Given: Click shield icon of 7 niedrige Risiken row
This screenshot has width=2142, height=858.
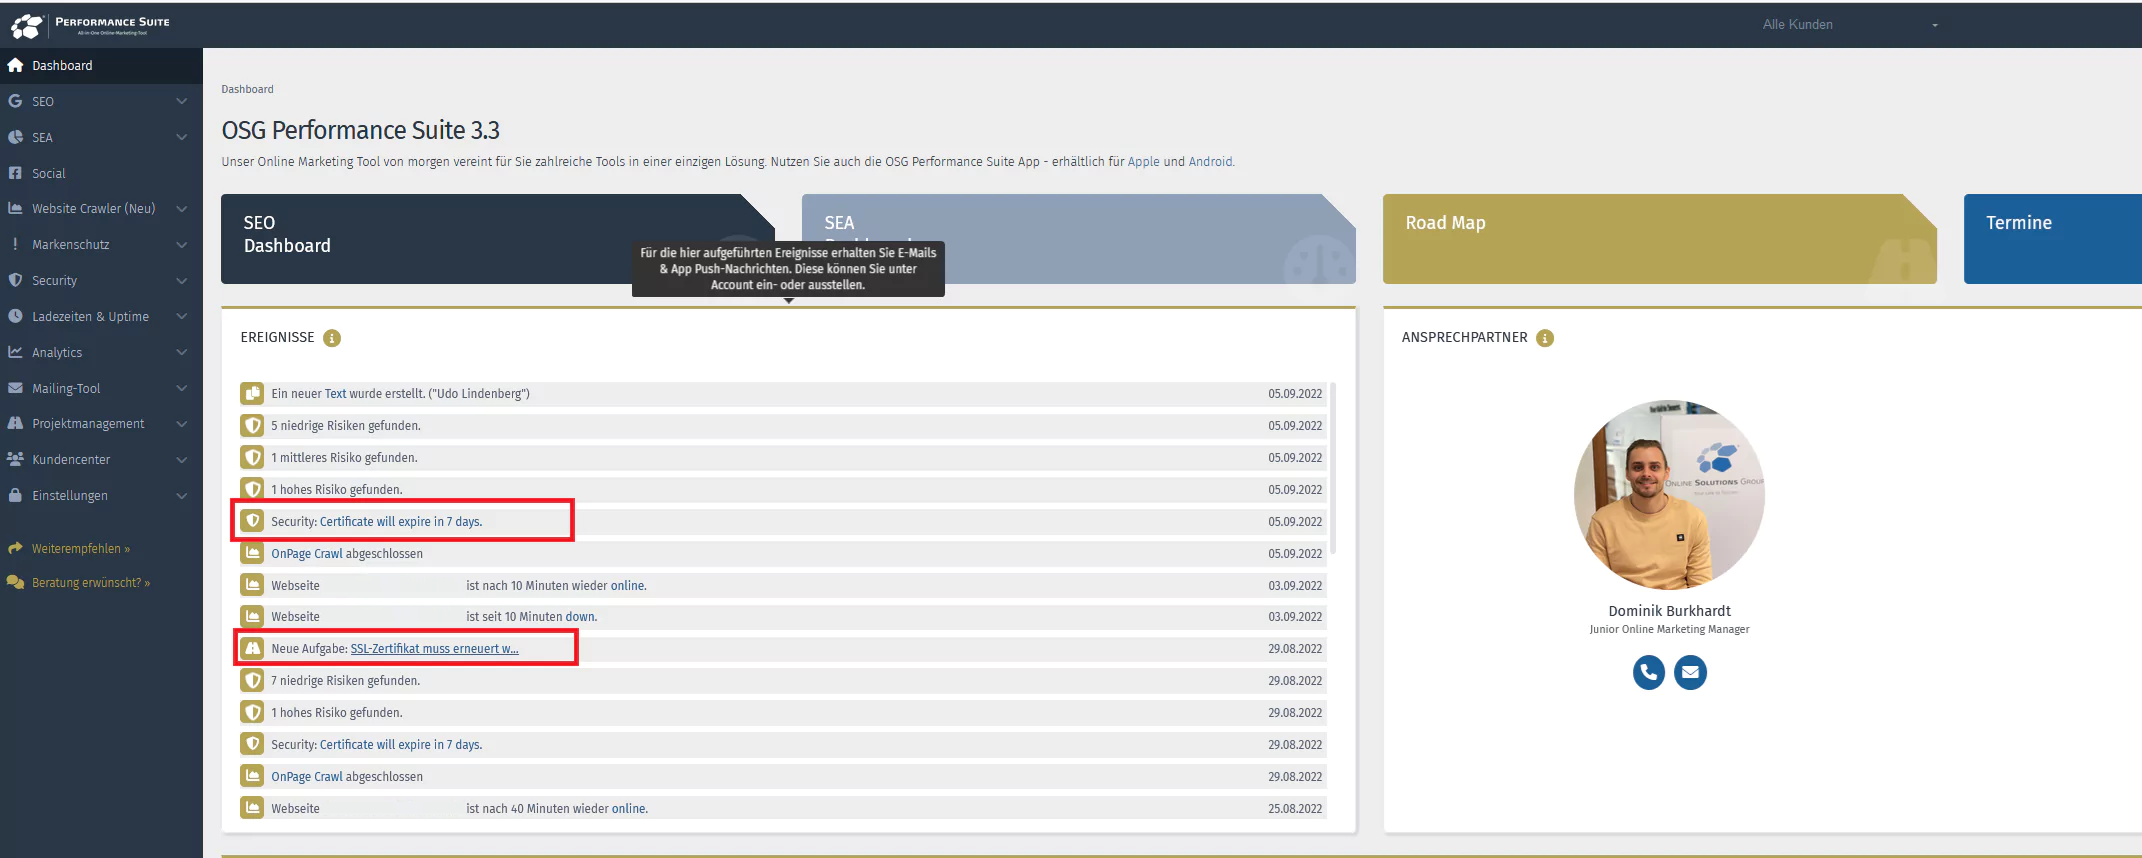Looking at the screenshot, I should click(x=252, y=681).
